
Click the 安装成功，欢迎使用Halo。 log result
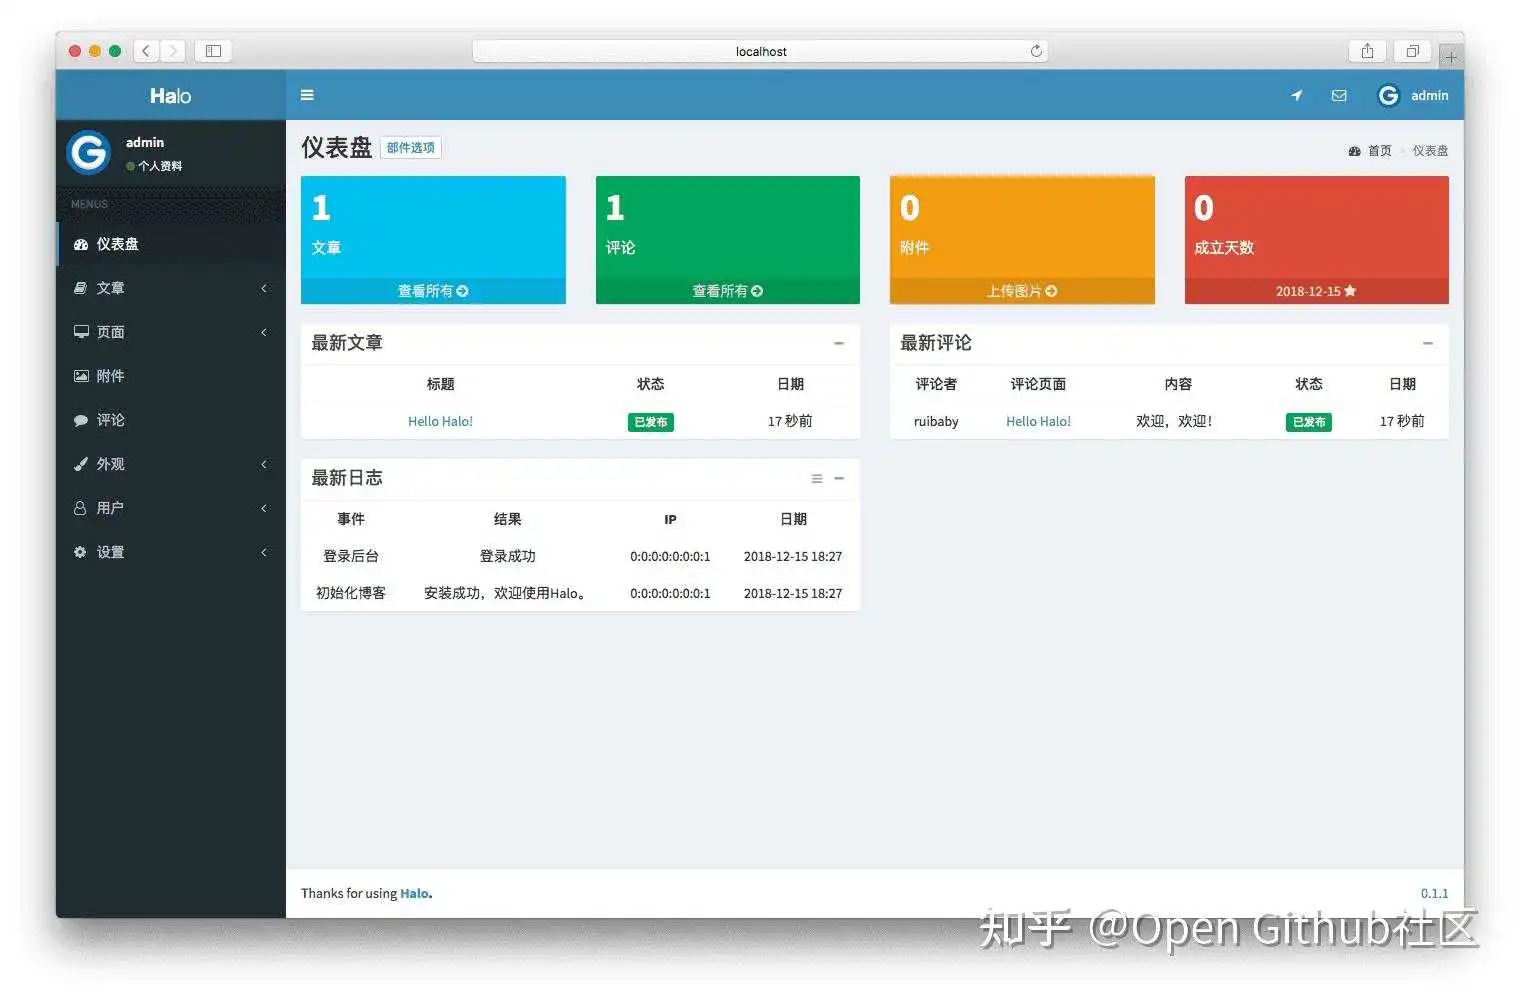[x=506, y=593]
